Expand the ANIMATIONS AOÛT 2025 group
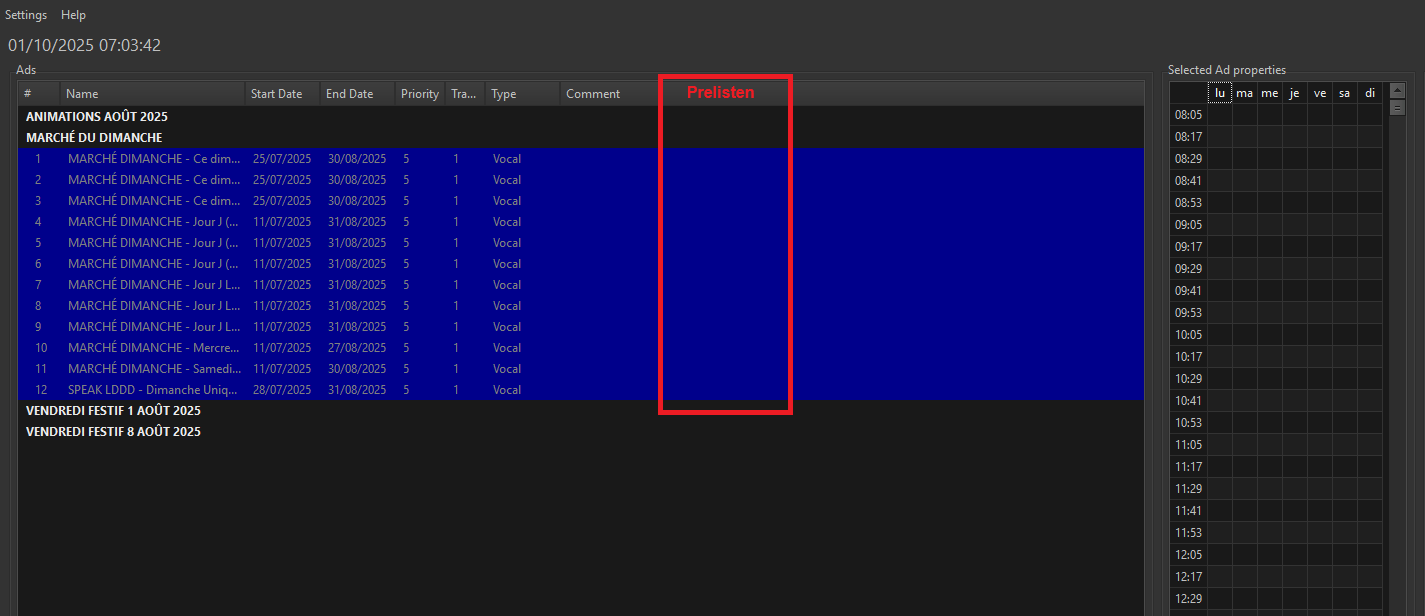This screenshot has height=616, width=1425. click(97, 117)
